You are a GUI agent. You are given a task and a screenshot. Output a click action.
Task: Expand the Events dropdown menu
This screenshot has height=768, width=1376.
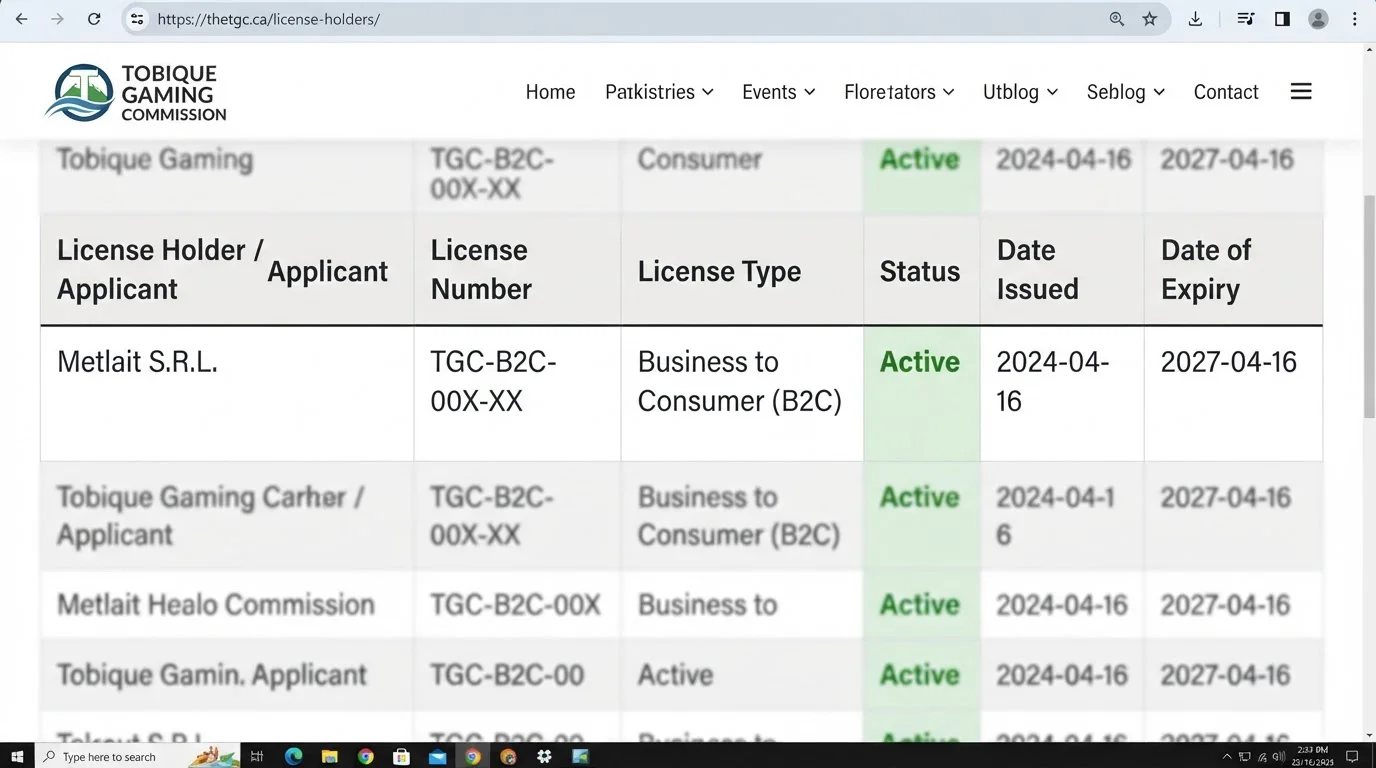(x=778, y=92)
